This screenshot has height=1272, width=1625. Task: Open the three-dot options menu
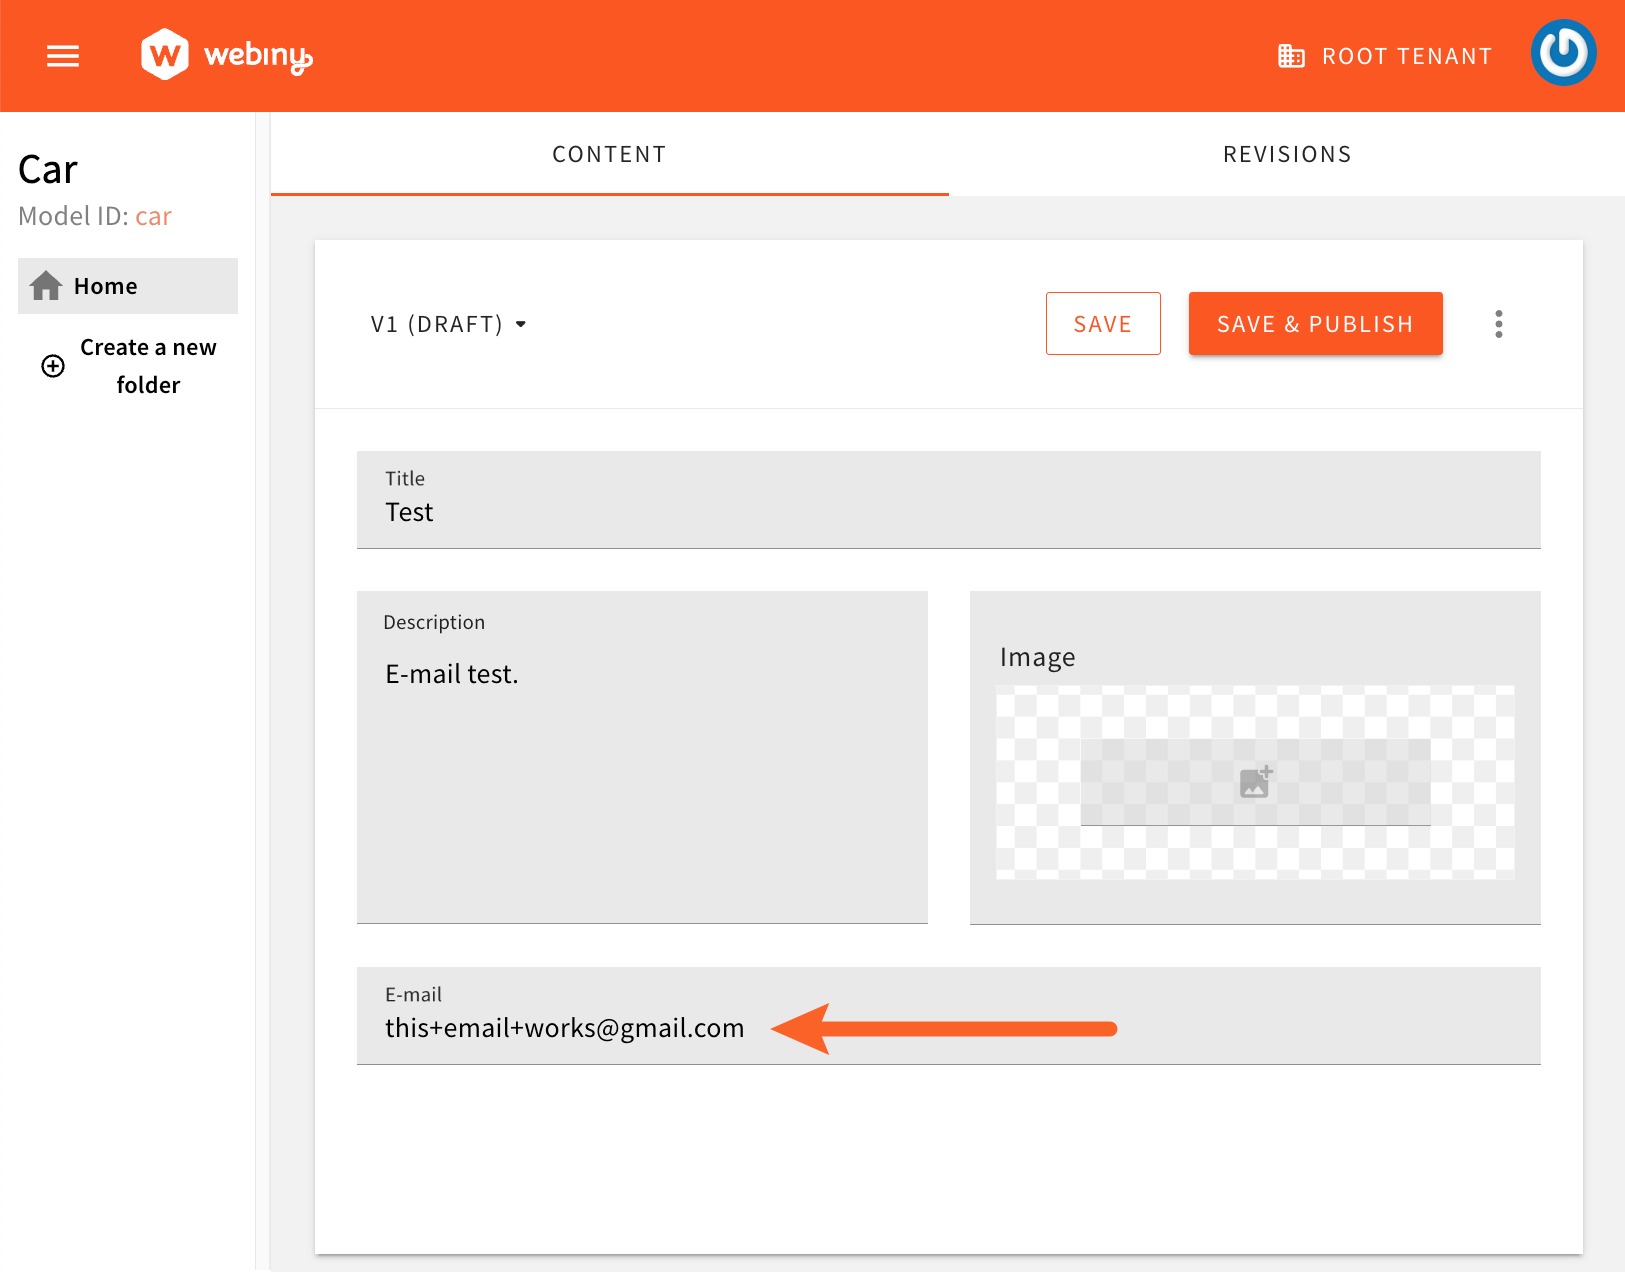1498,323
